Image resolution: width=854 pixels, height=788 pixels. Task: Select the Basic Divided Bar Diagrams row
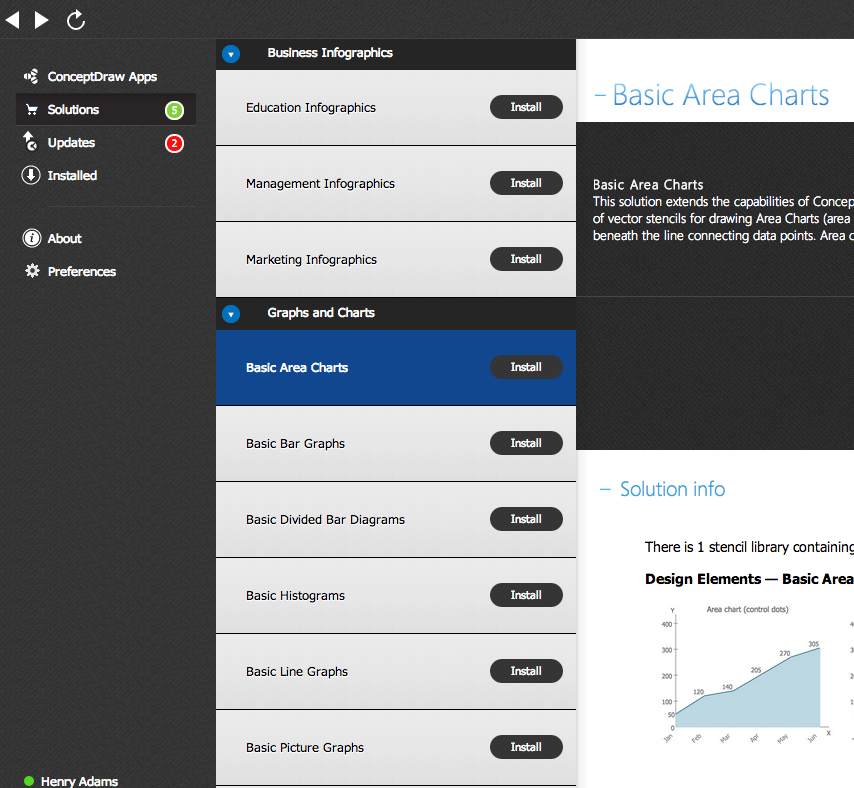pyautogui.click(x=396, y=520)
